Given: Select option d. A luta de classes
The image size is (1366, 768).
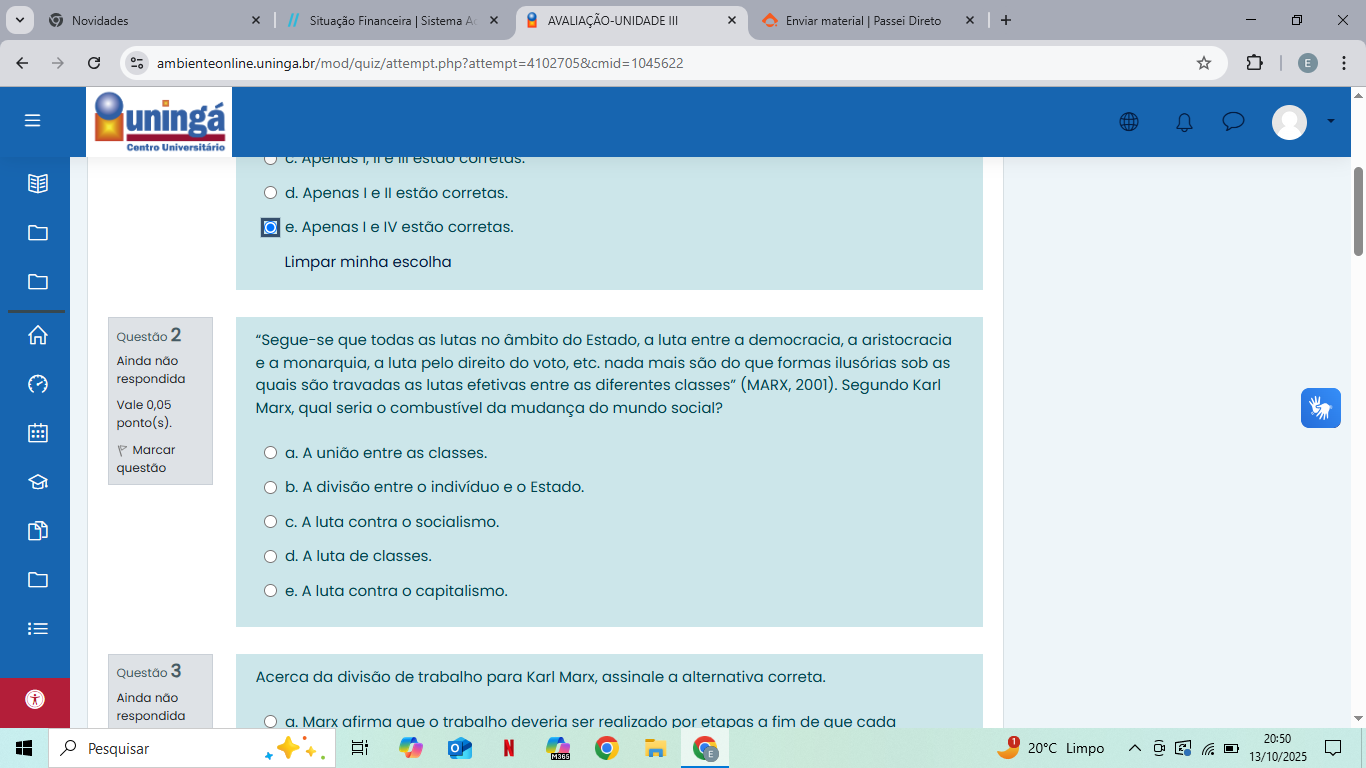Looking at the screenshot, I should pos(270,556).
